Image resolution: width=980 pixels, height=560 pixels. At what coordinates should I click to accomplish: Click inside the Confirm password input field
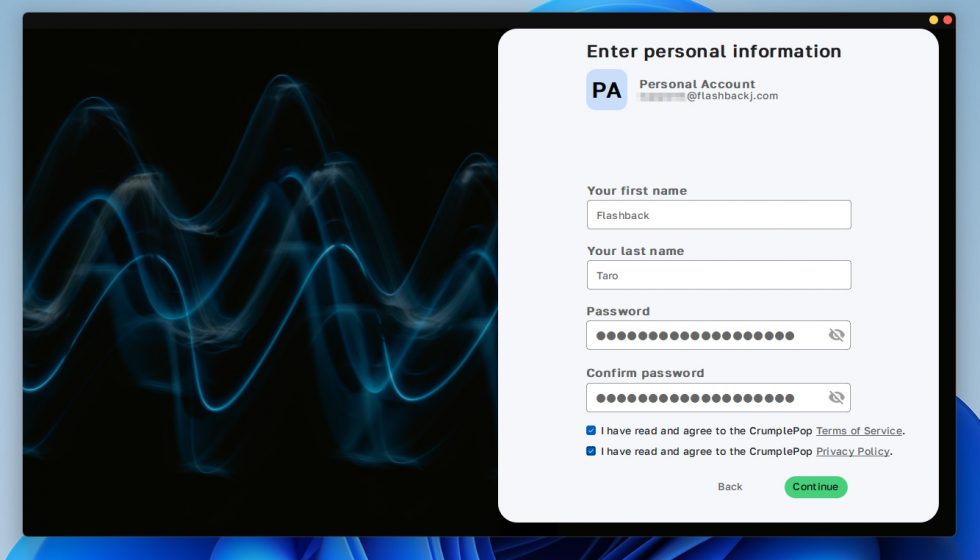tap(718, 398)
